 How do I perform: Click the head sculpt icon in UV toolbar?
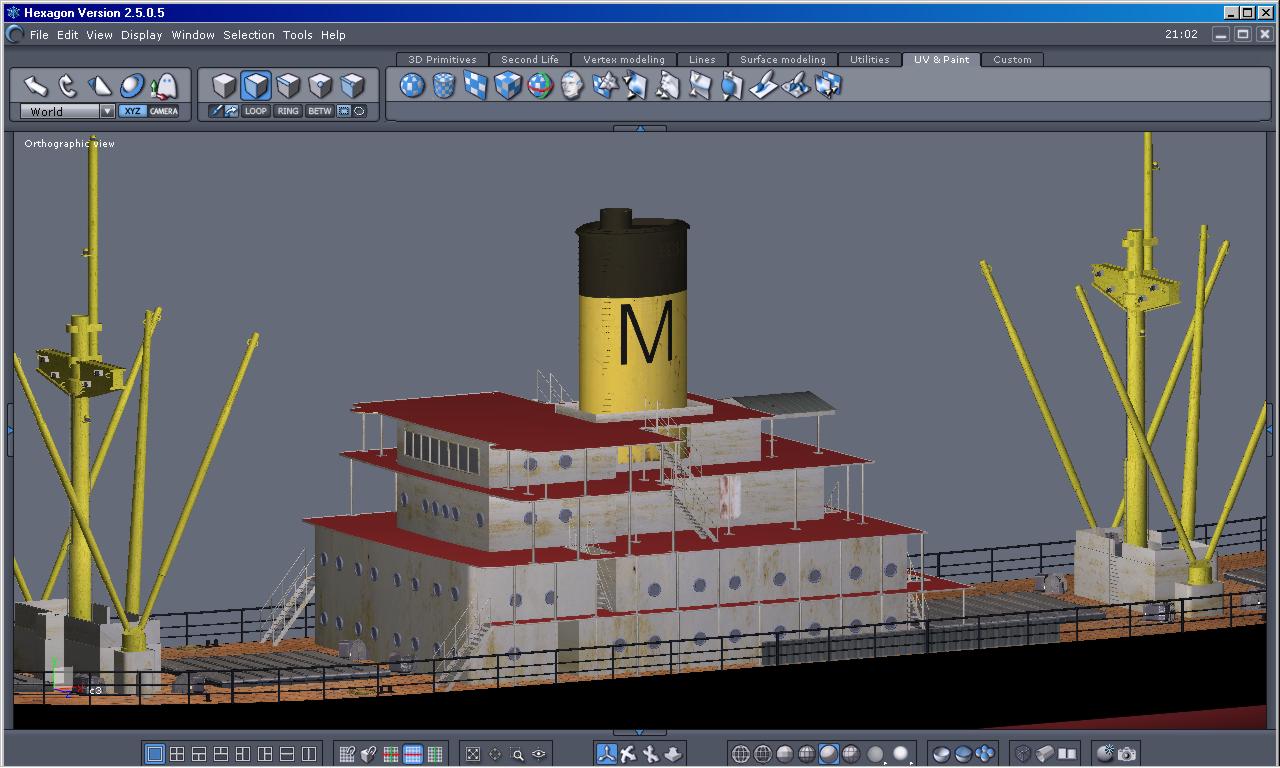[572, 86]
